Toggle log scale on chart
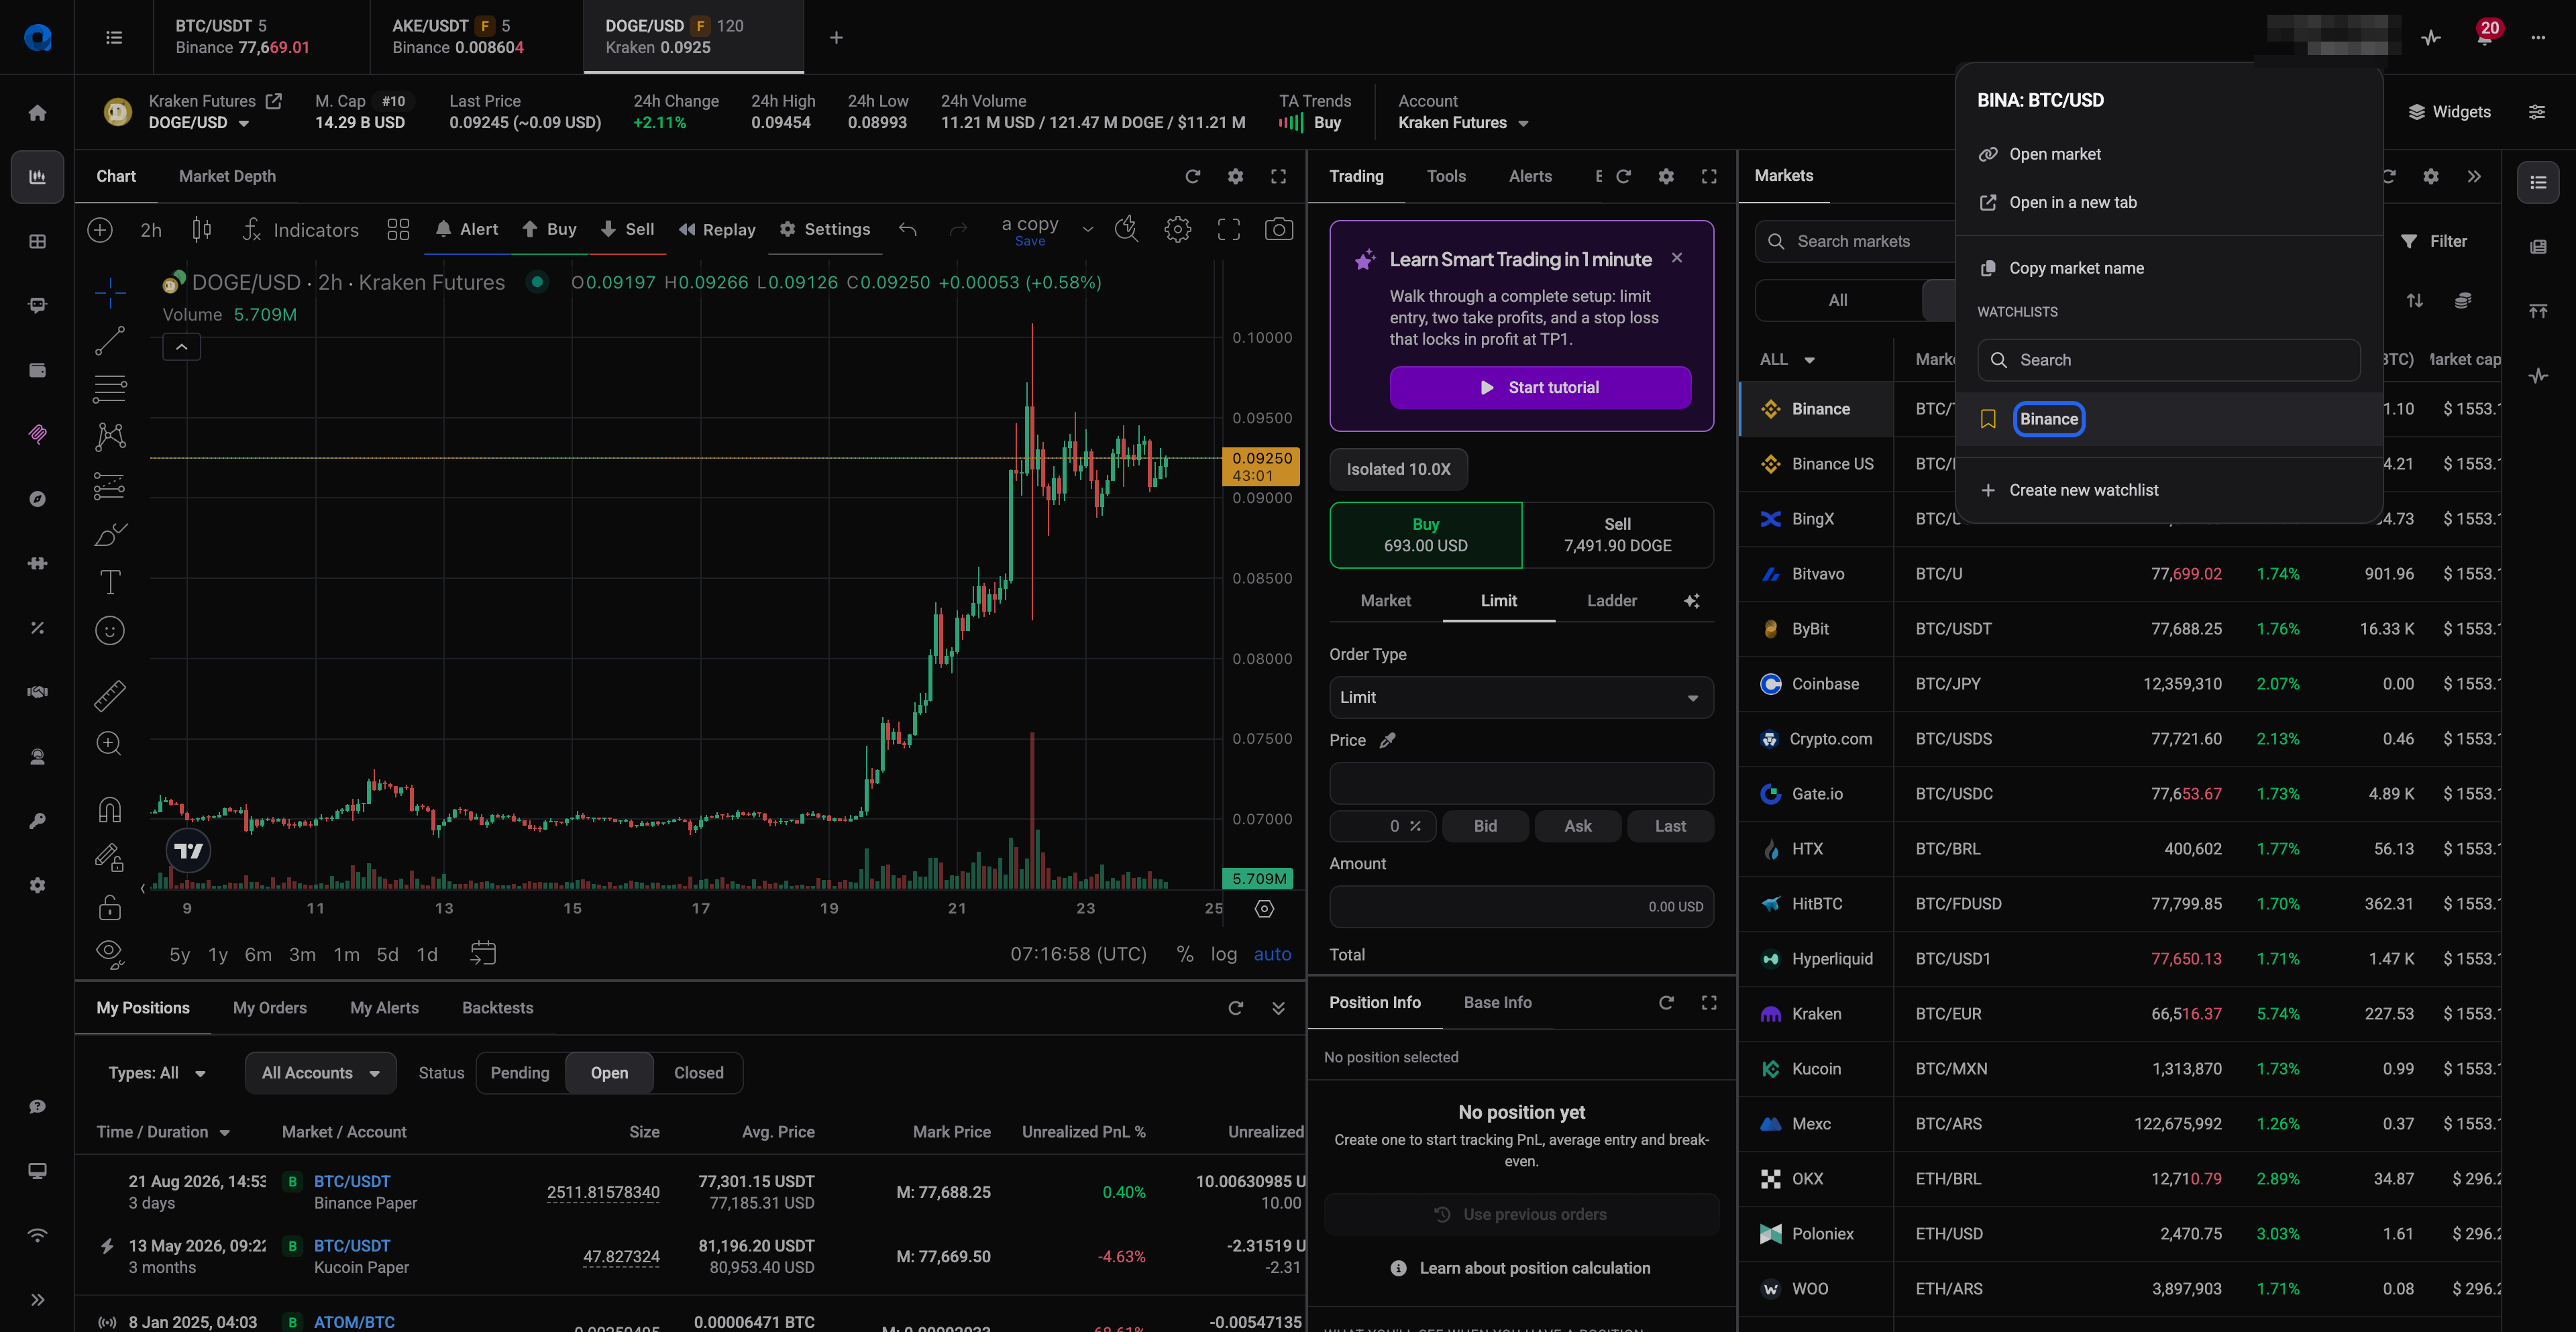This screenshot has width=2576, height=1332. coord(1223,954)
